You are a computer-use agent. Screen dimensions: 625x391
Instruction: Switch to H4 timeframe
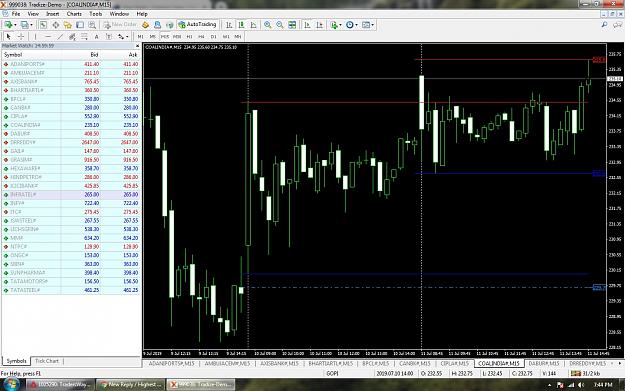click(201, 37)
